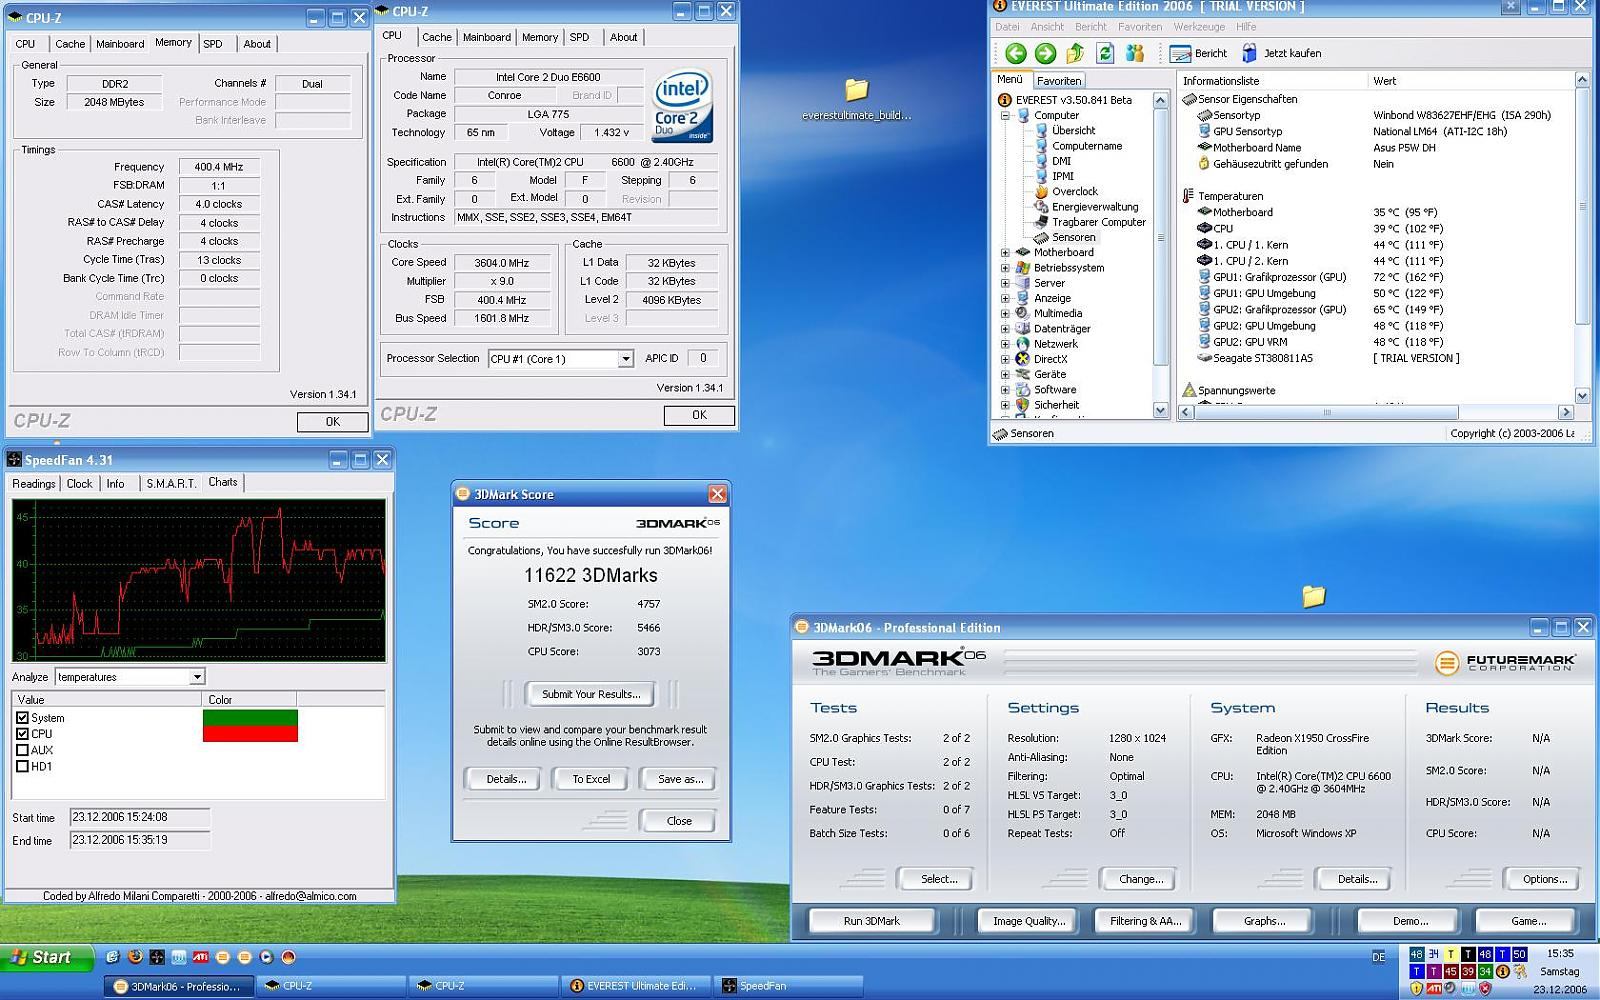Select Sensoren in the EVEREST tree
Screen dimensions: 1600x1000
pos(1073,237)
